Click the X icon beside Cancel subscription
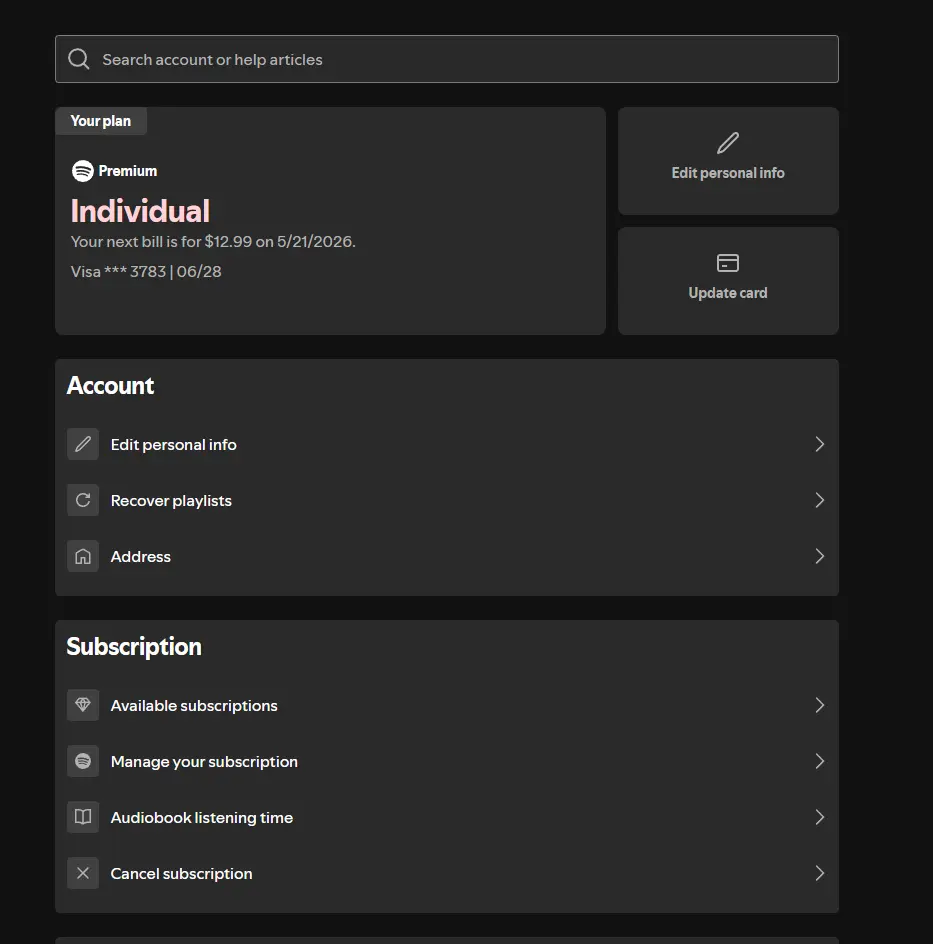933x944 pixels. tap(83, 873)
